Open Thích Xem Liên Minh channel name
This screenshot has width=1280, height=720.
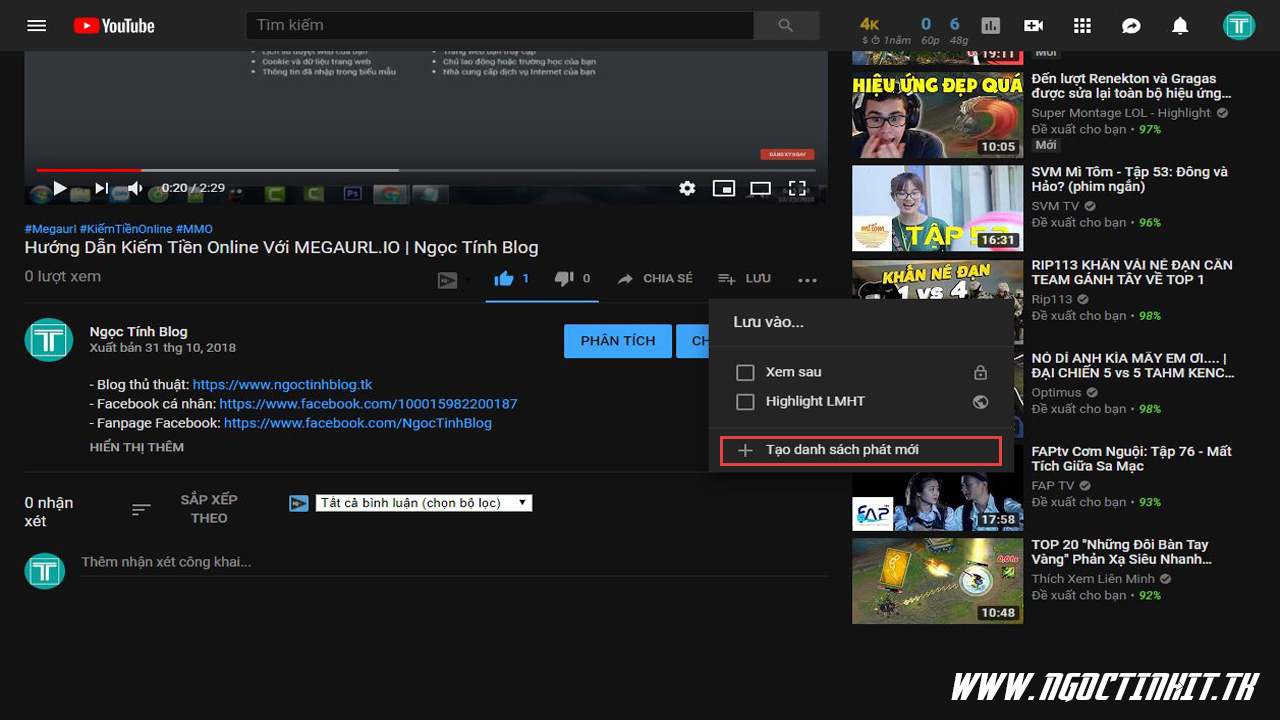1093,579
